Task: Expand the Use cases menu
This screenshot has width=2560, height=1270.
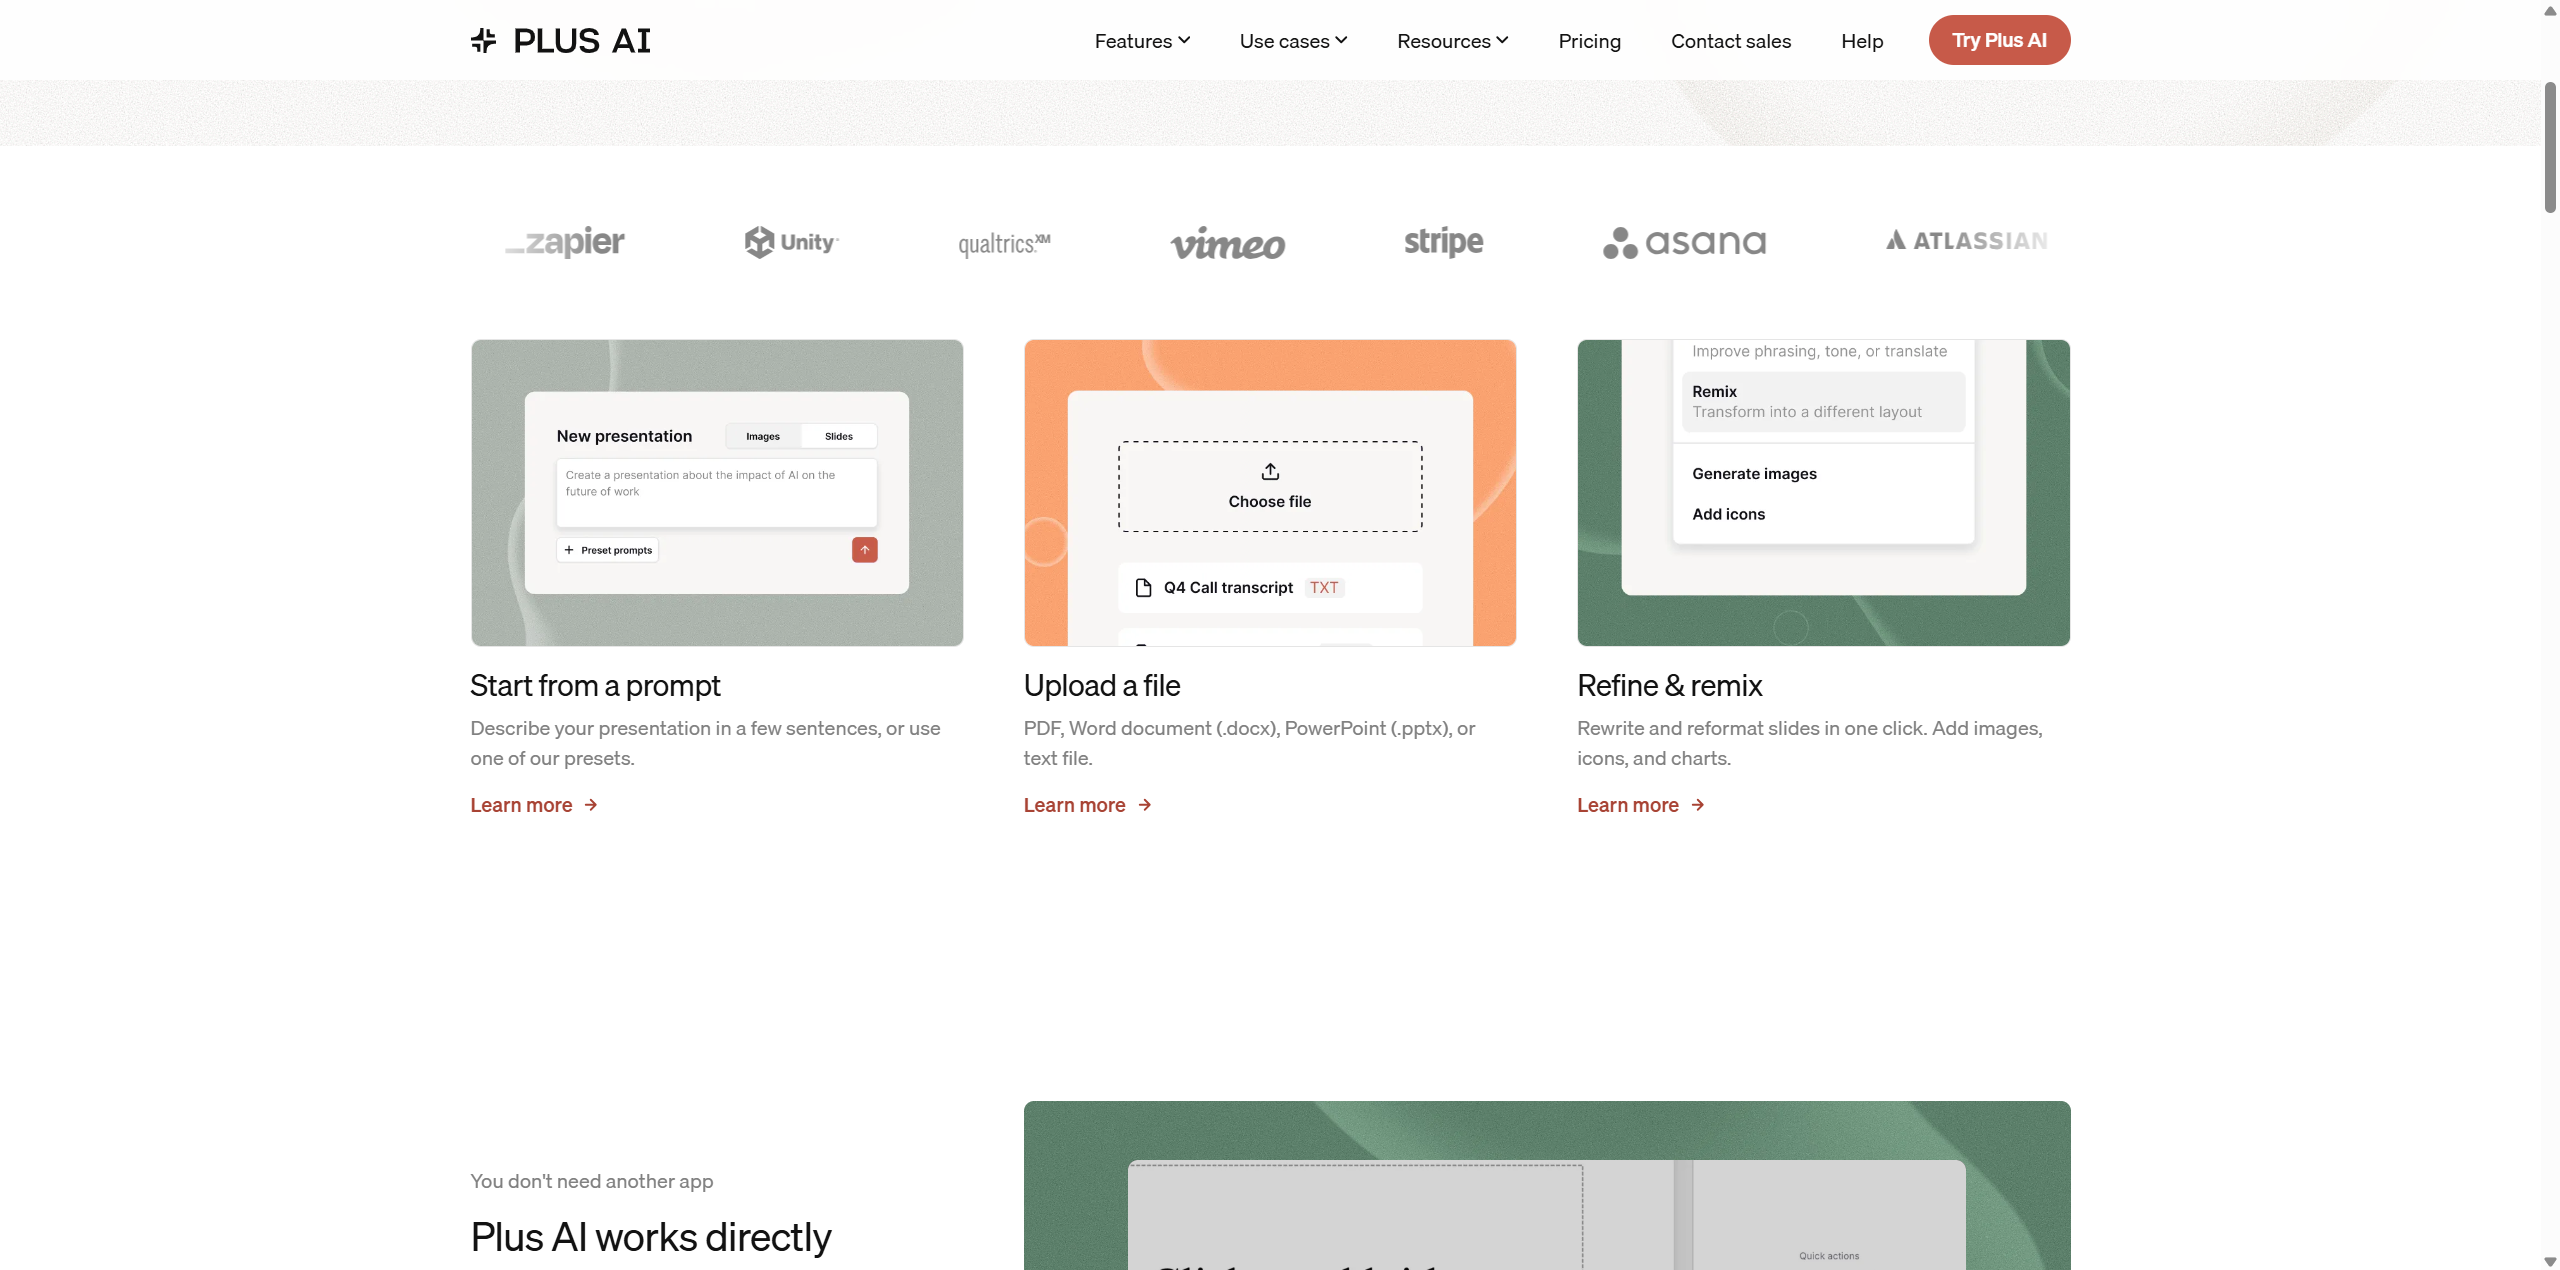Action: [x=1293, y=41]
